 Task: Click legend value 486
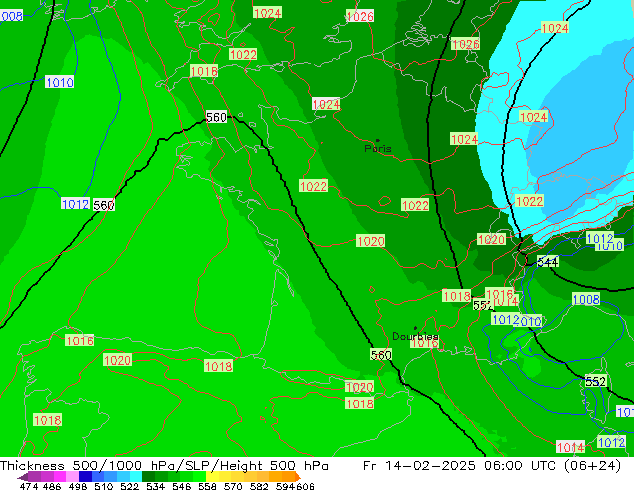pos(52,486)
